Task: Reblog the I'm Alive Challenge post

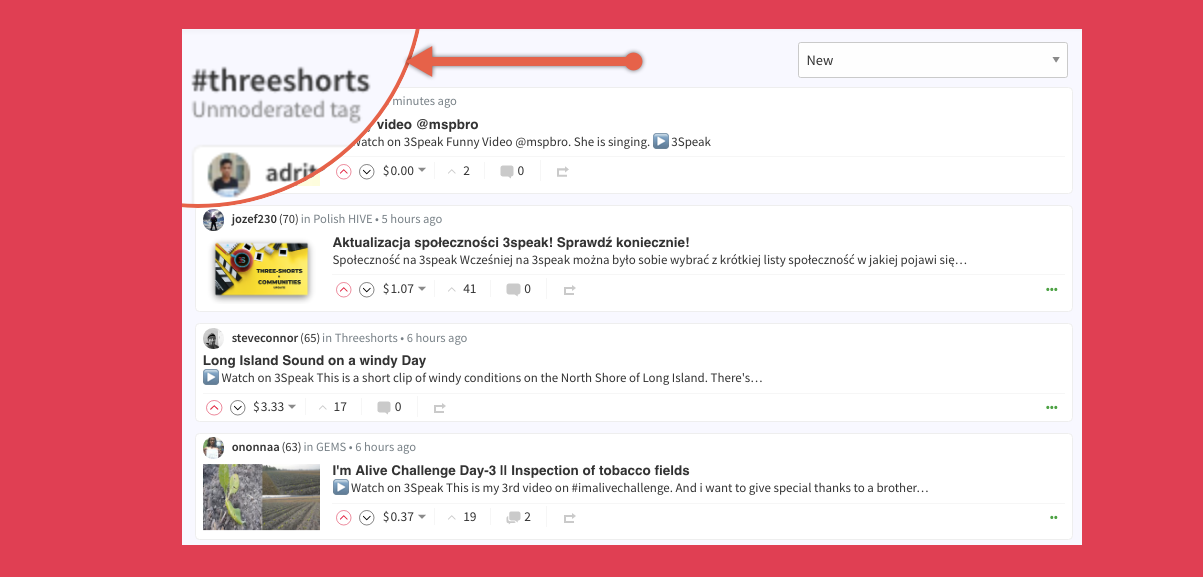Action: point(569,518)
